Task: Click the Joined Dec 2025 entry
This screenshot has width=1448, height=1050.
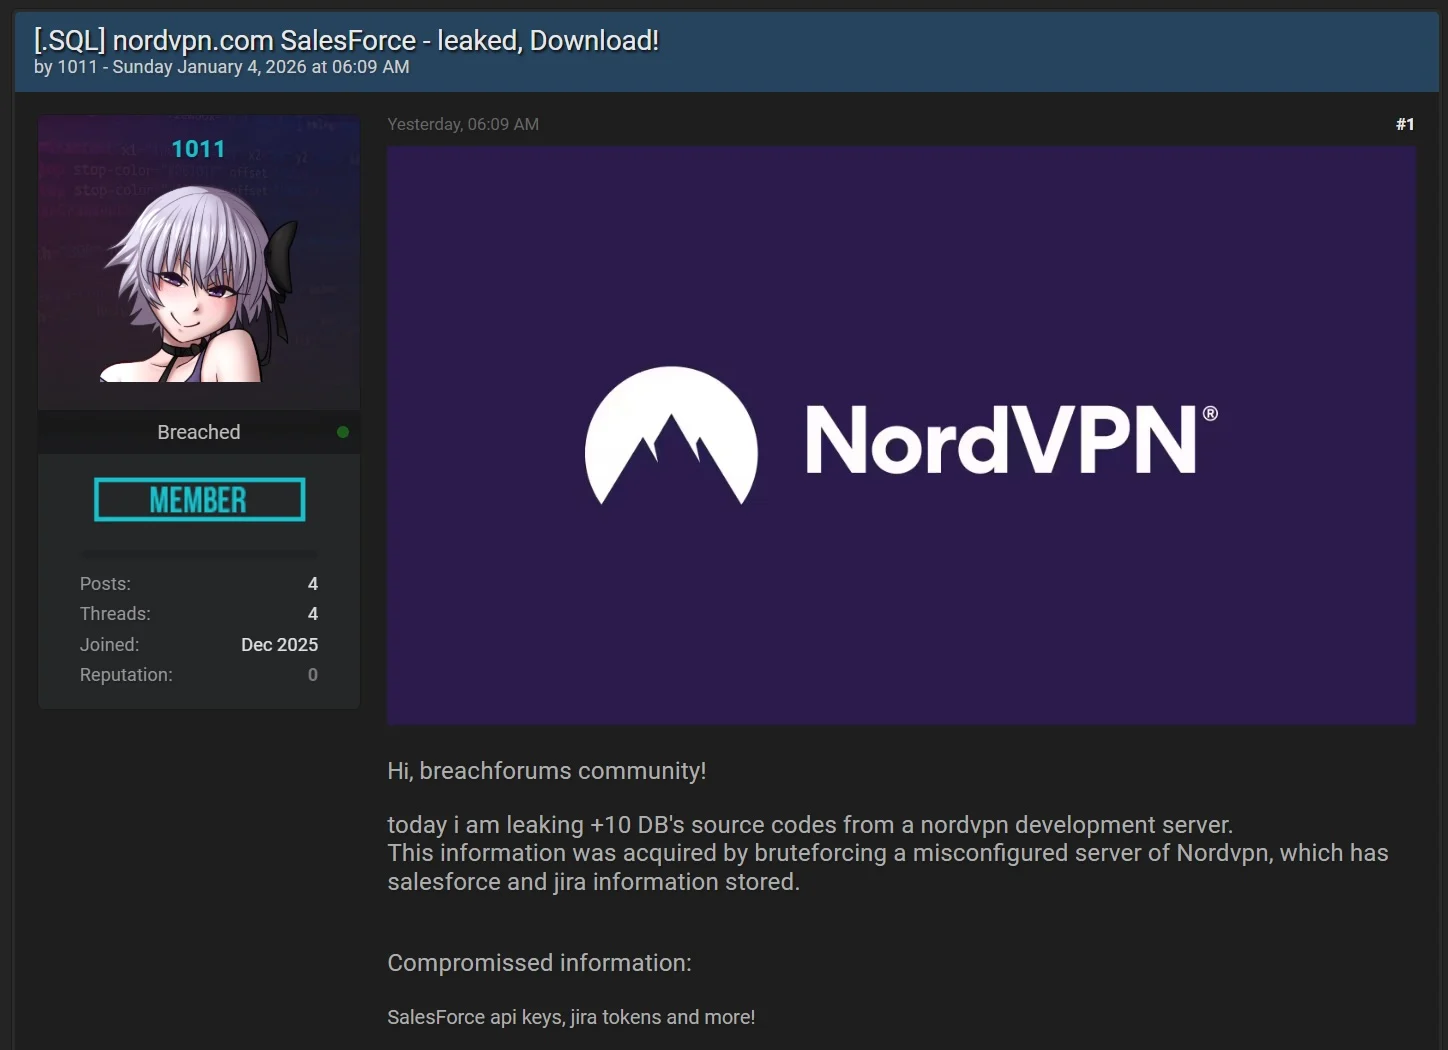Action: point(279,644)
